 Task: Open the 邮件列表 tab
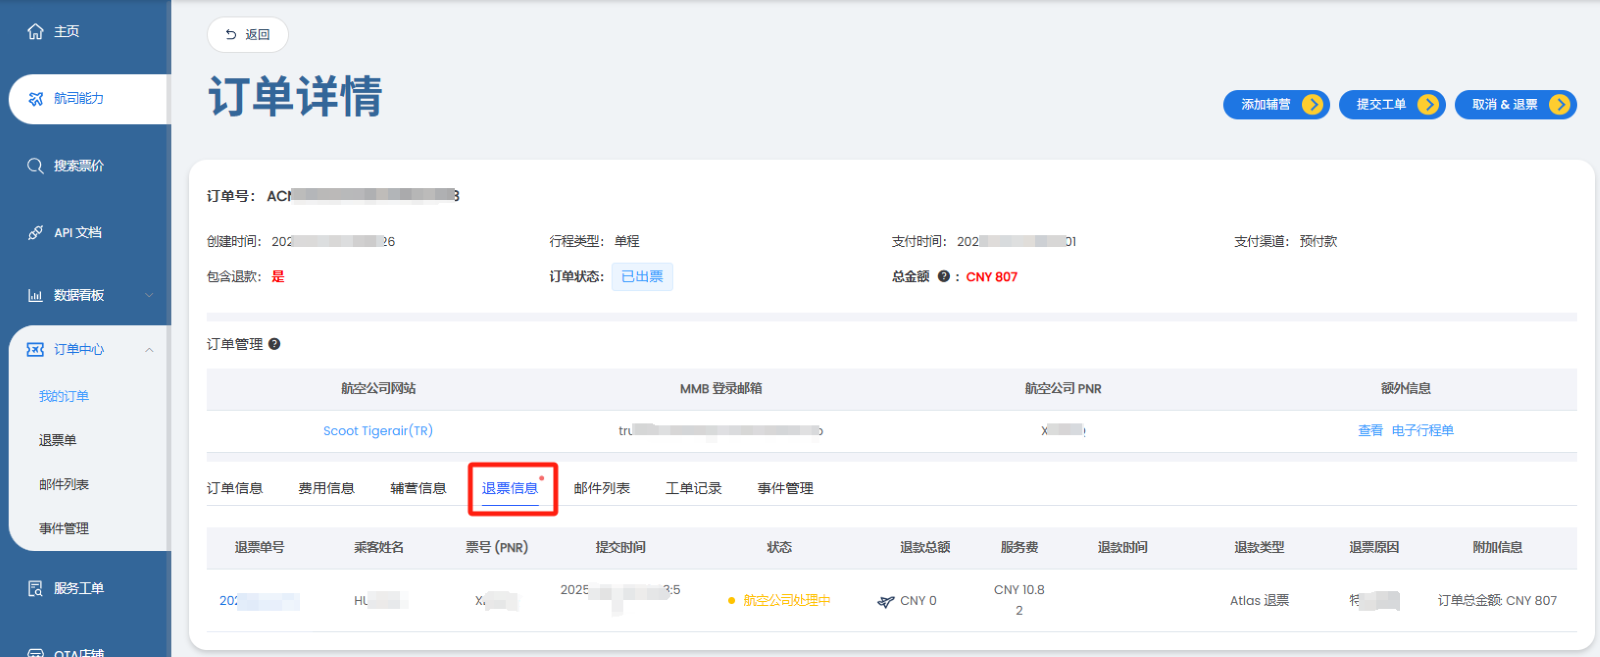tap(601, 488)
